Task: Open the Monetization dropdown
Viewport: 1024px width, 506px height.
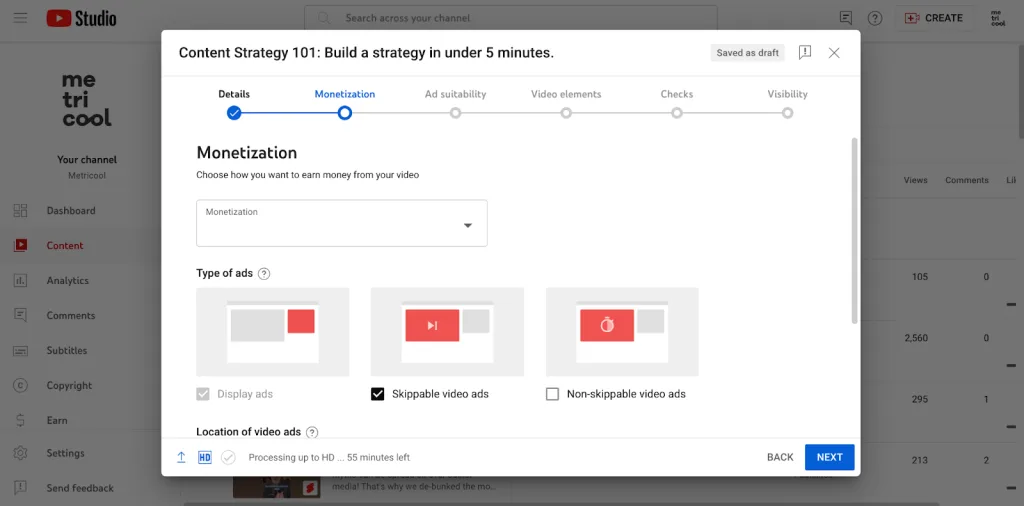Action: coord(341,223)
